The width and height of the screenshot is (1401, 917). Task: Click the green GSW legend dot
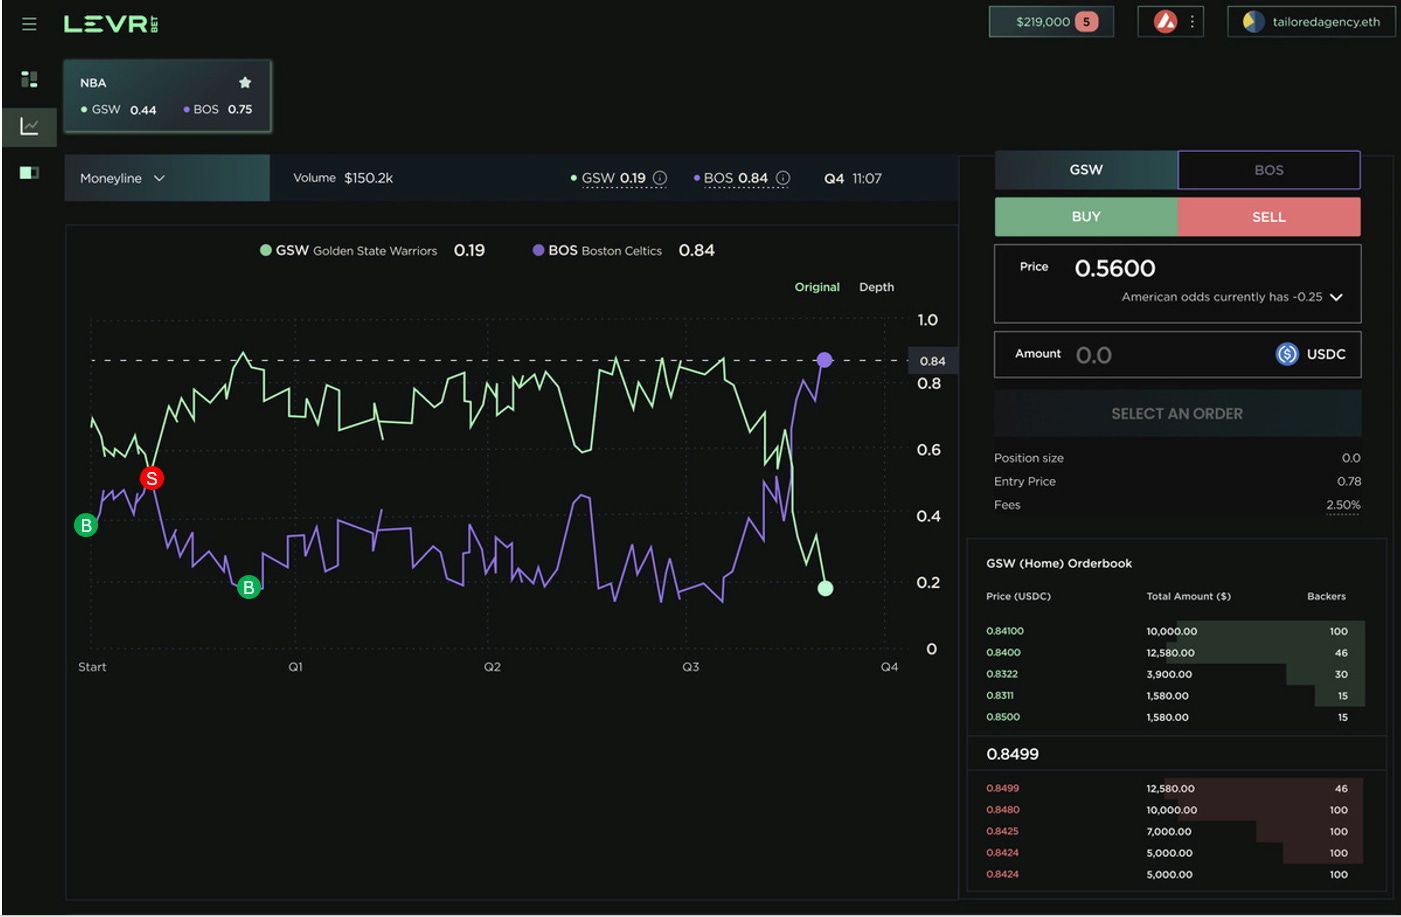pyautogui.click(x=266, y=250)
